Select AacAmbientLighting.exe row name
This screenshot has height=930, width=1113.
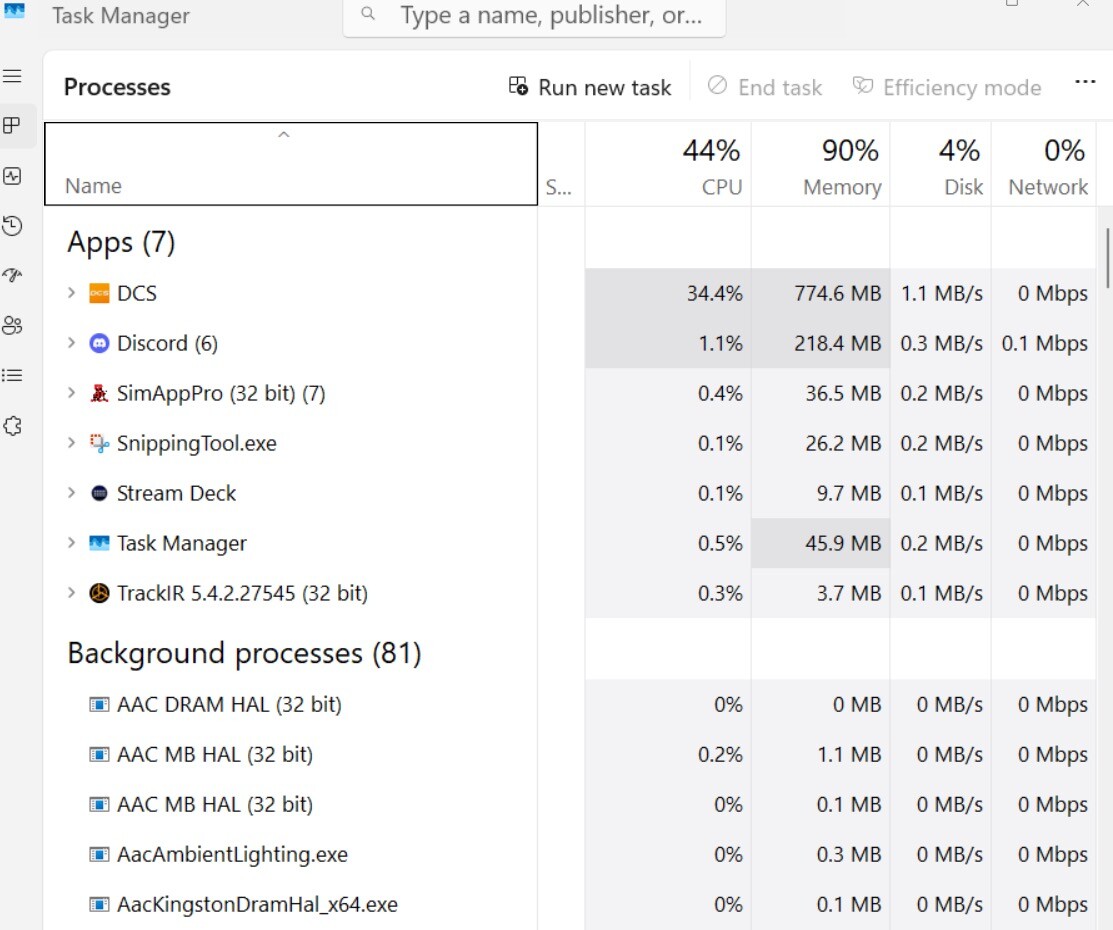232,854
